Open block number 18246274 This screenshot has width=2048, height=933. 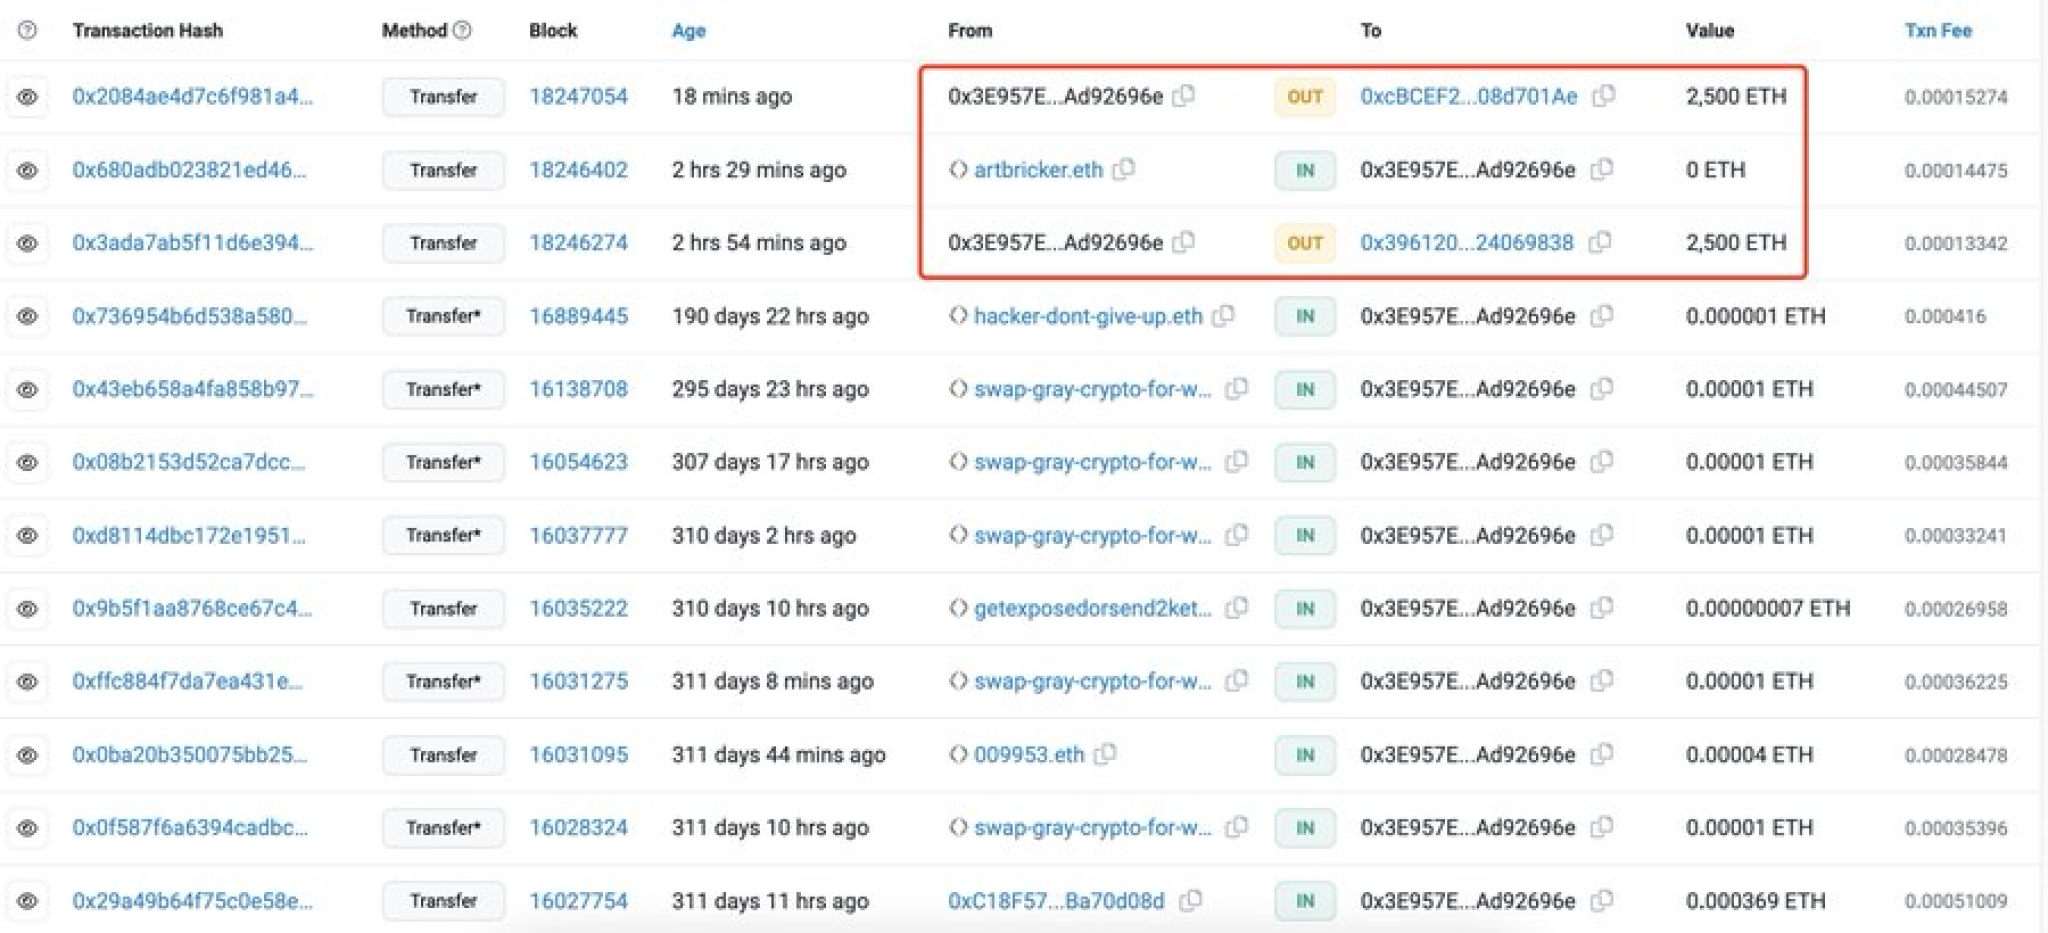(x=578, y=243)
